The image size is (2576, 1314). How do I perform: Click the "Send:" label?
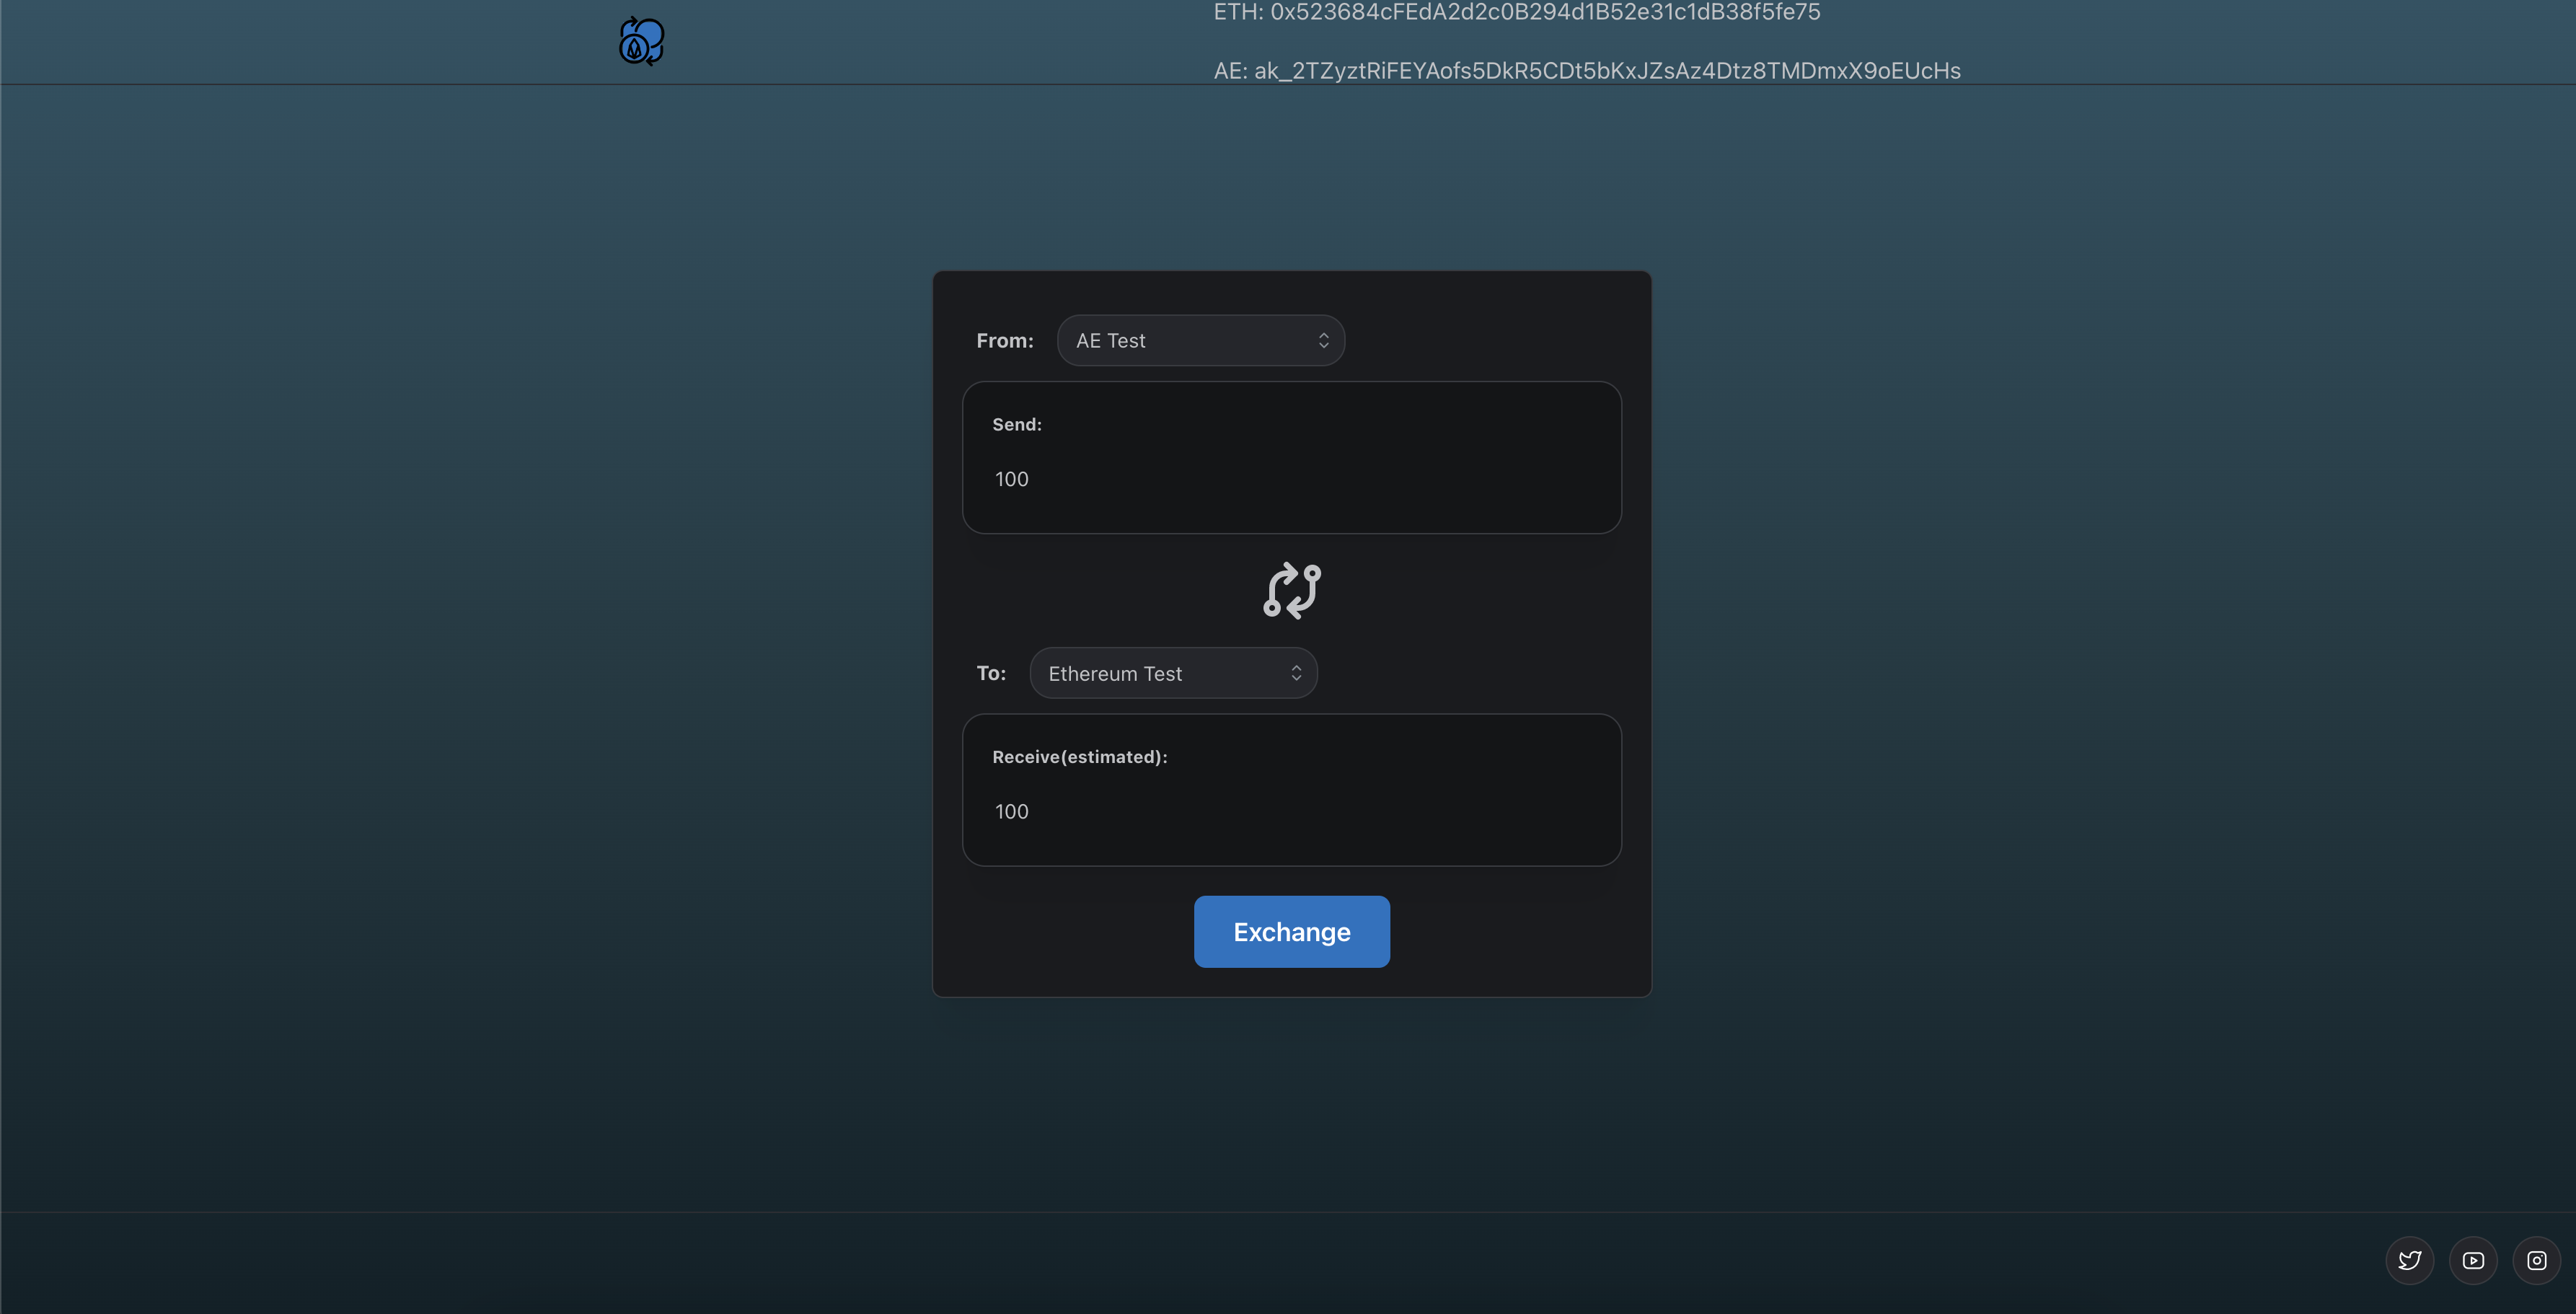click(x=1016, y=424)
